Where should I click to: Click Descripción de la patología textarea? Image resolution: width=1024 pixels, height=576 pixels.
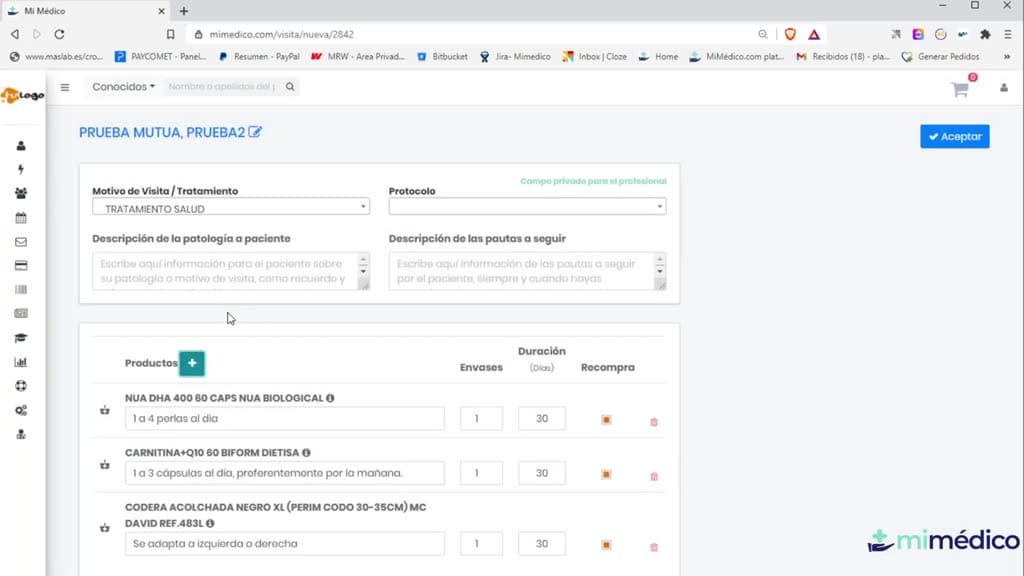[x=231, y=271]
